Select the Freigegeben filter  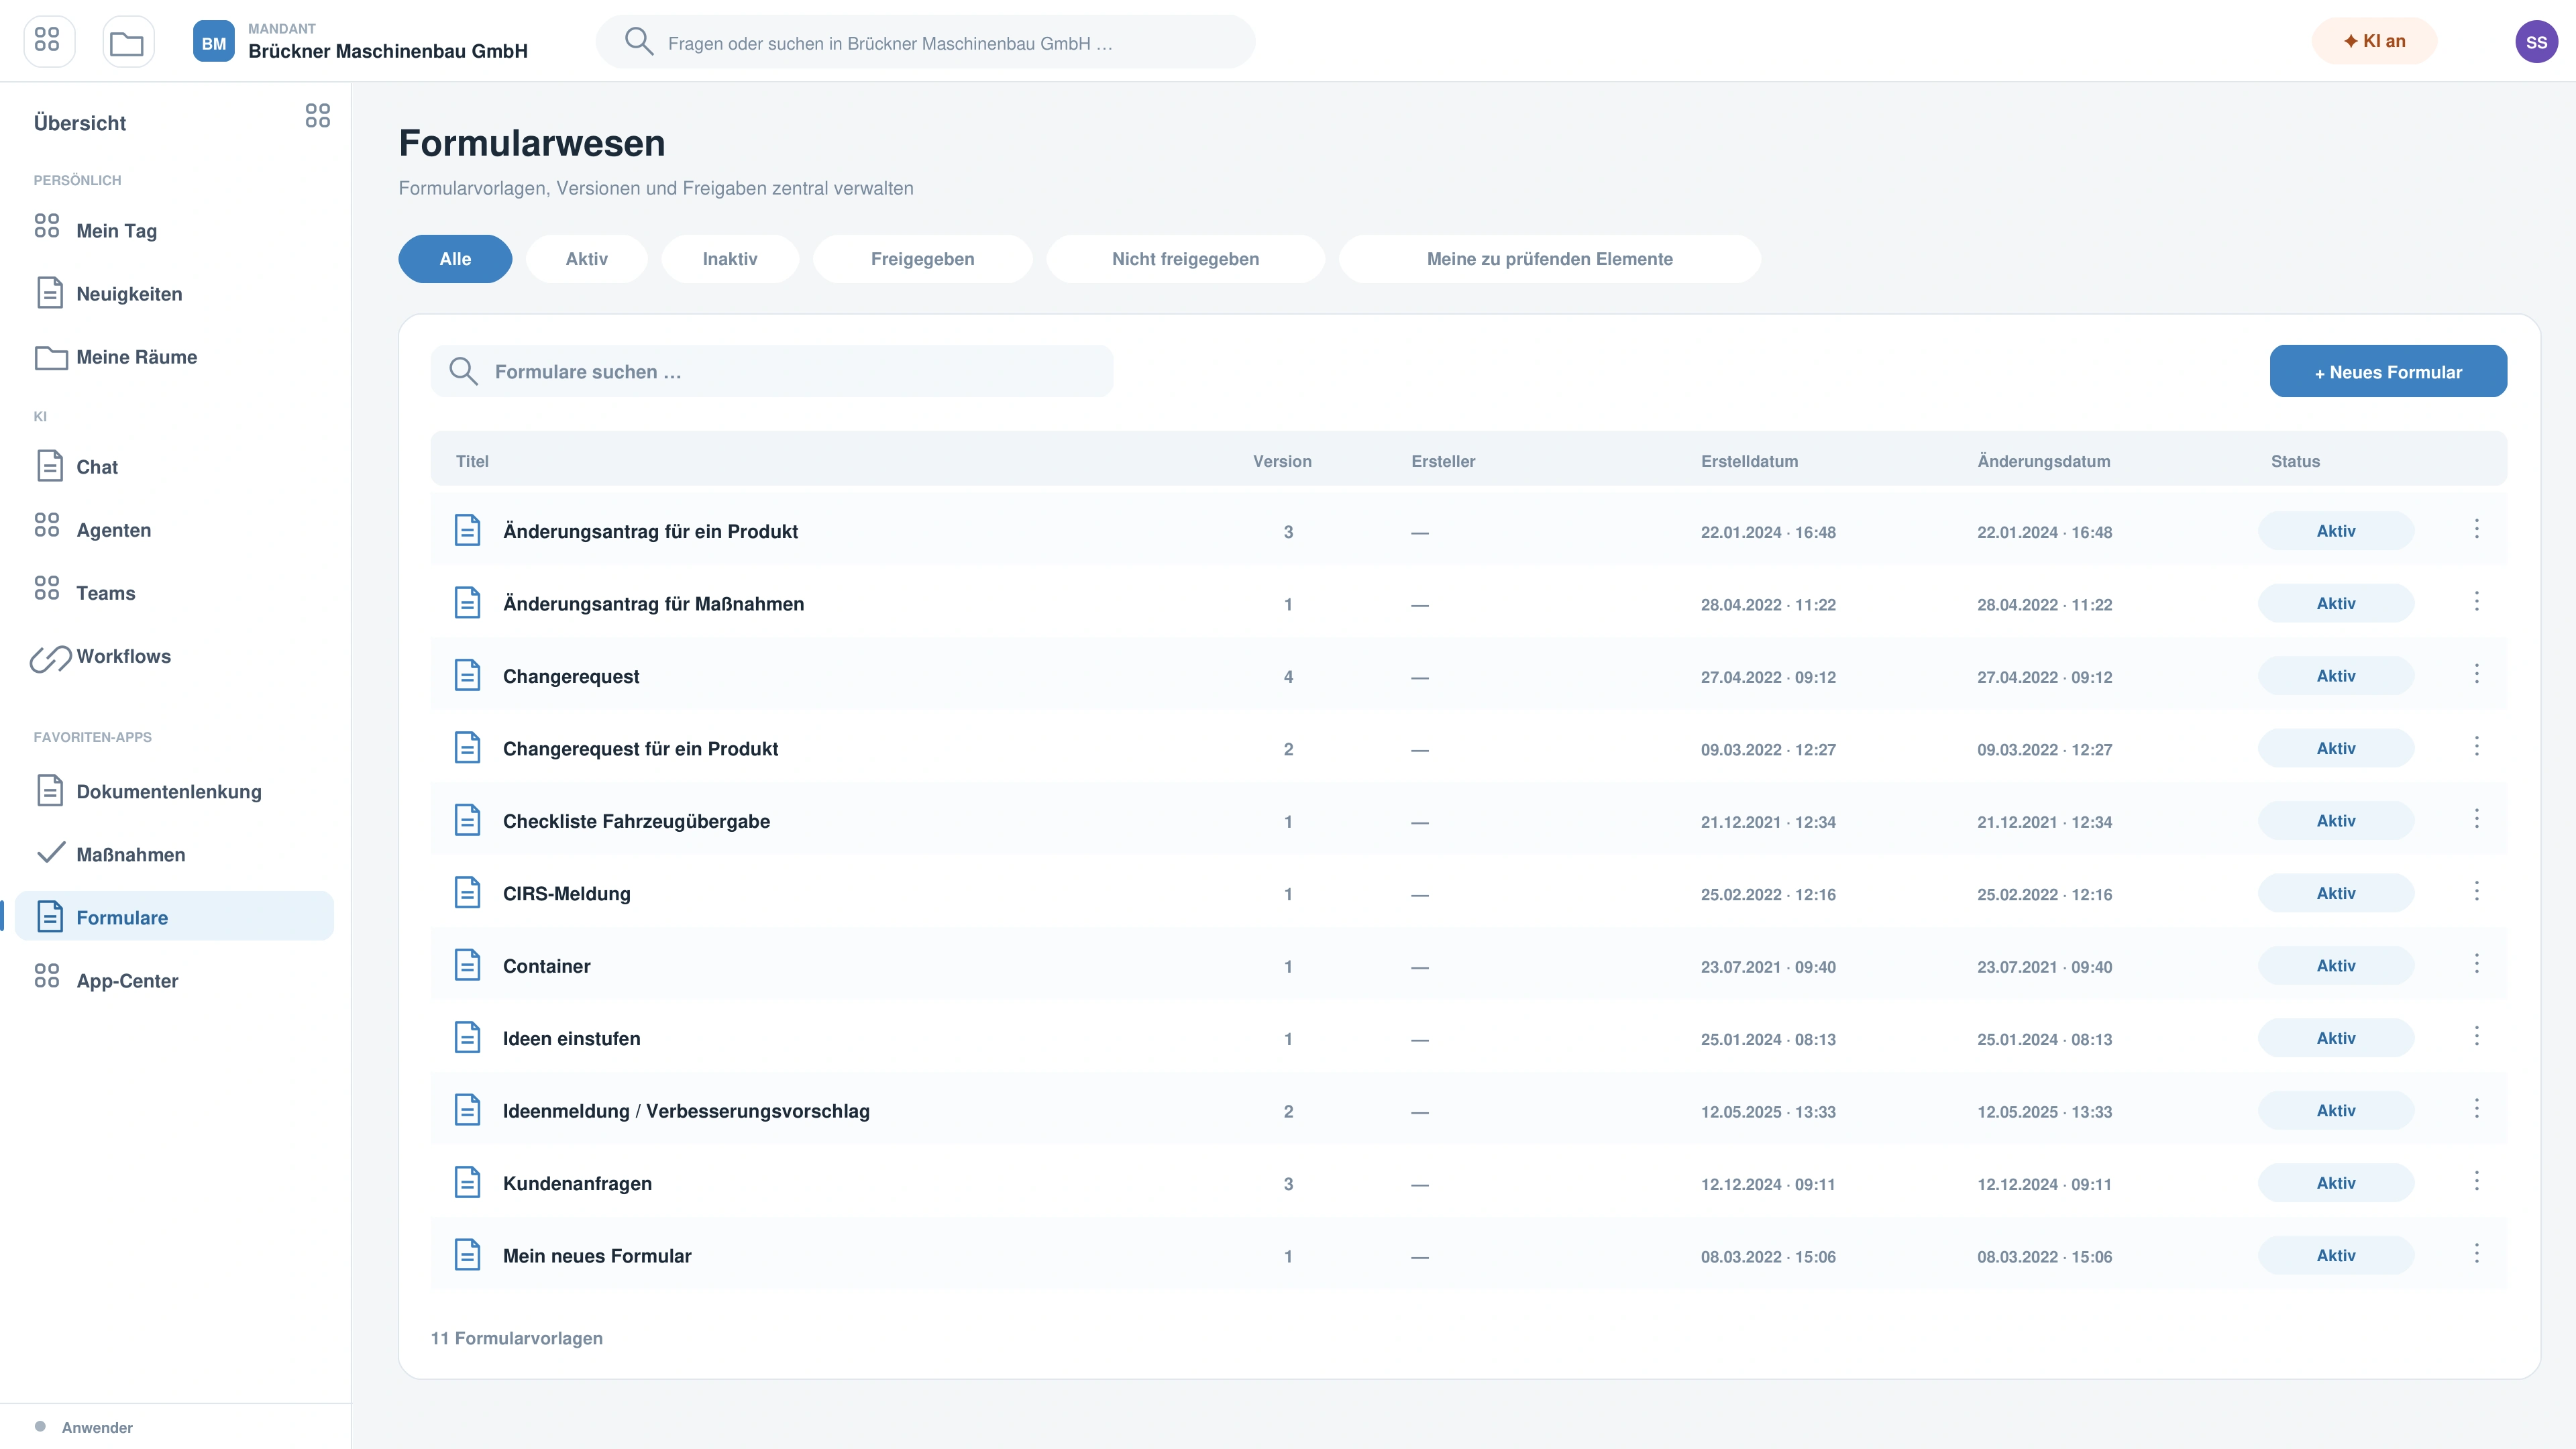[x=922, y=259]
